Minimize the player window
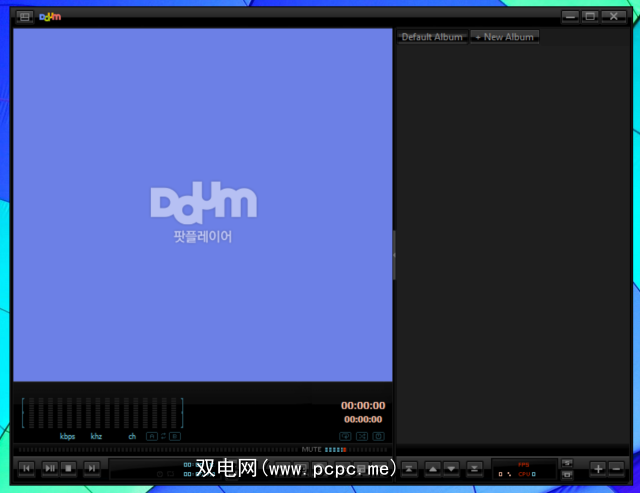 pos(570,17)
